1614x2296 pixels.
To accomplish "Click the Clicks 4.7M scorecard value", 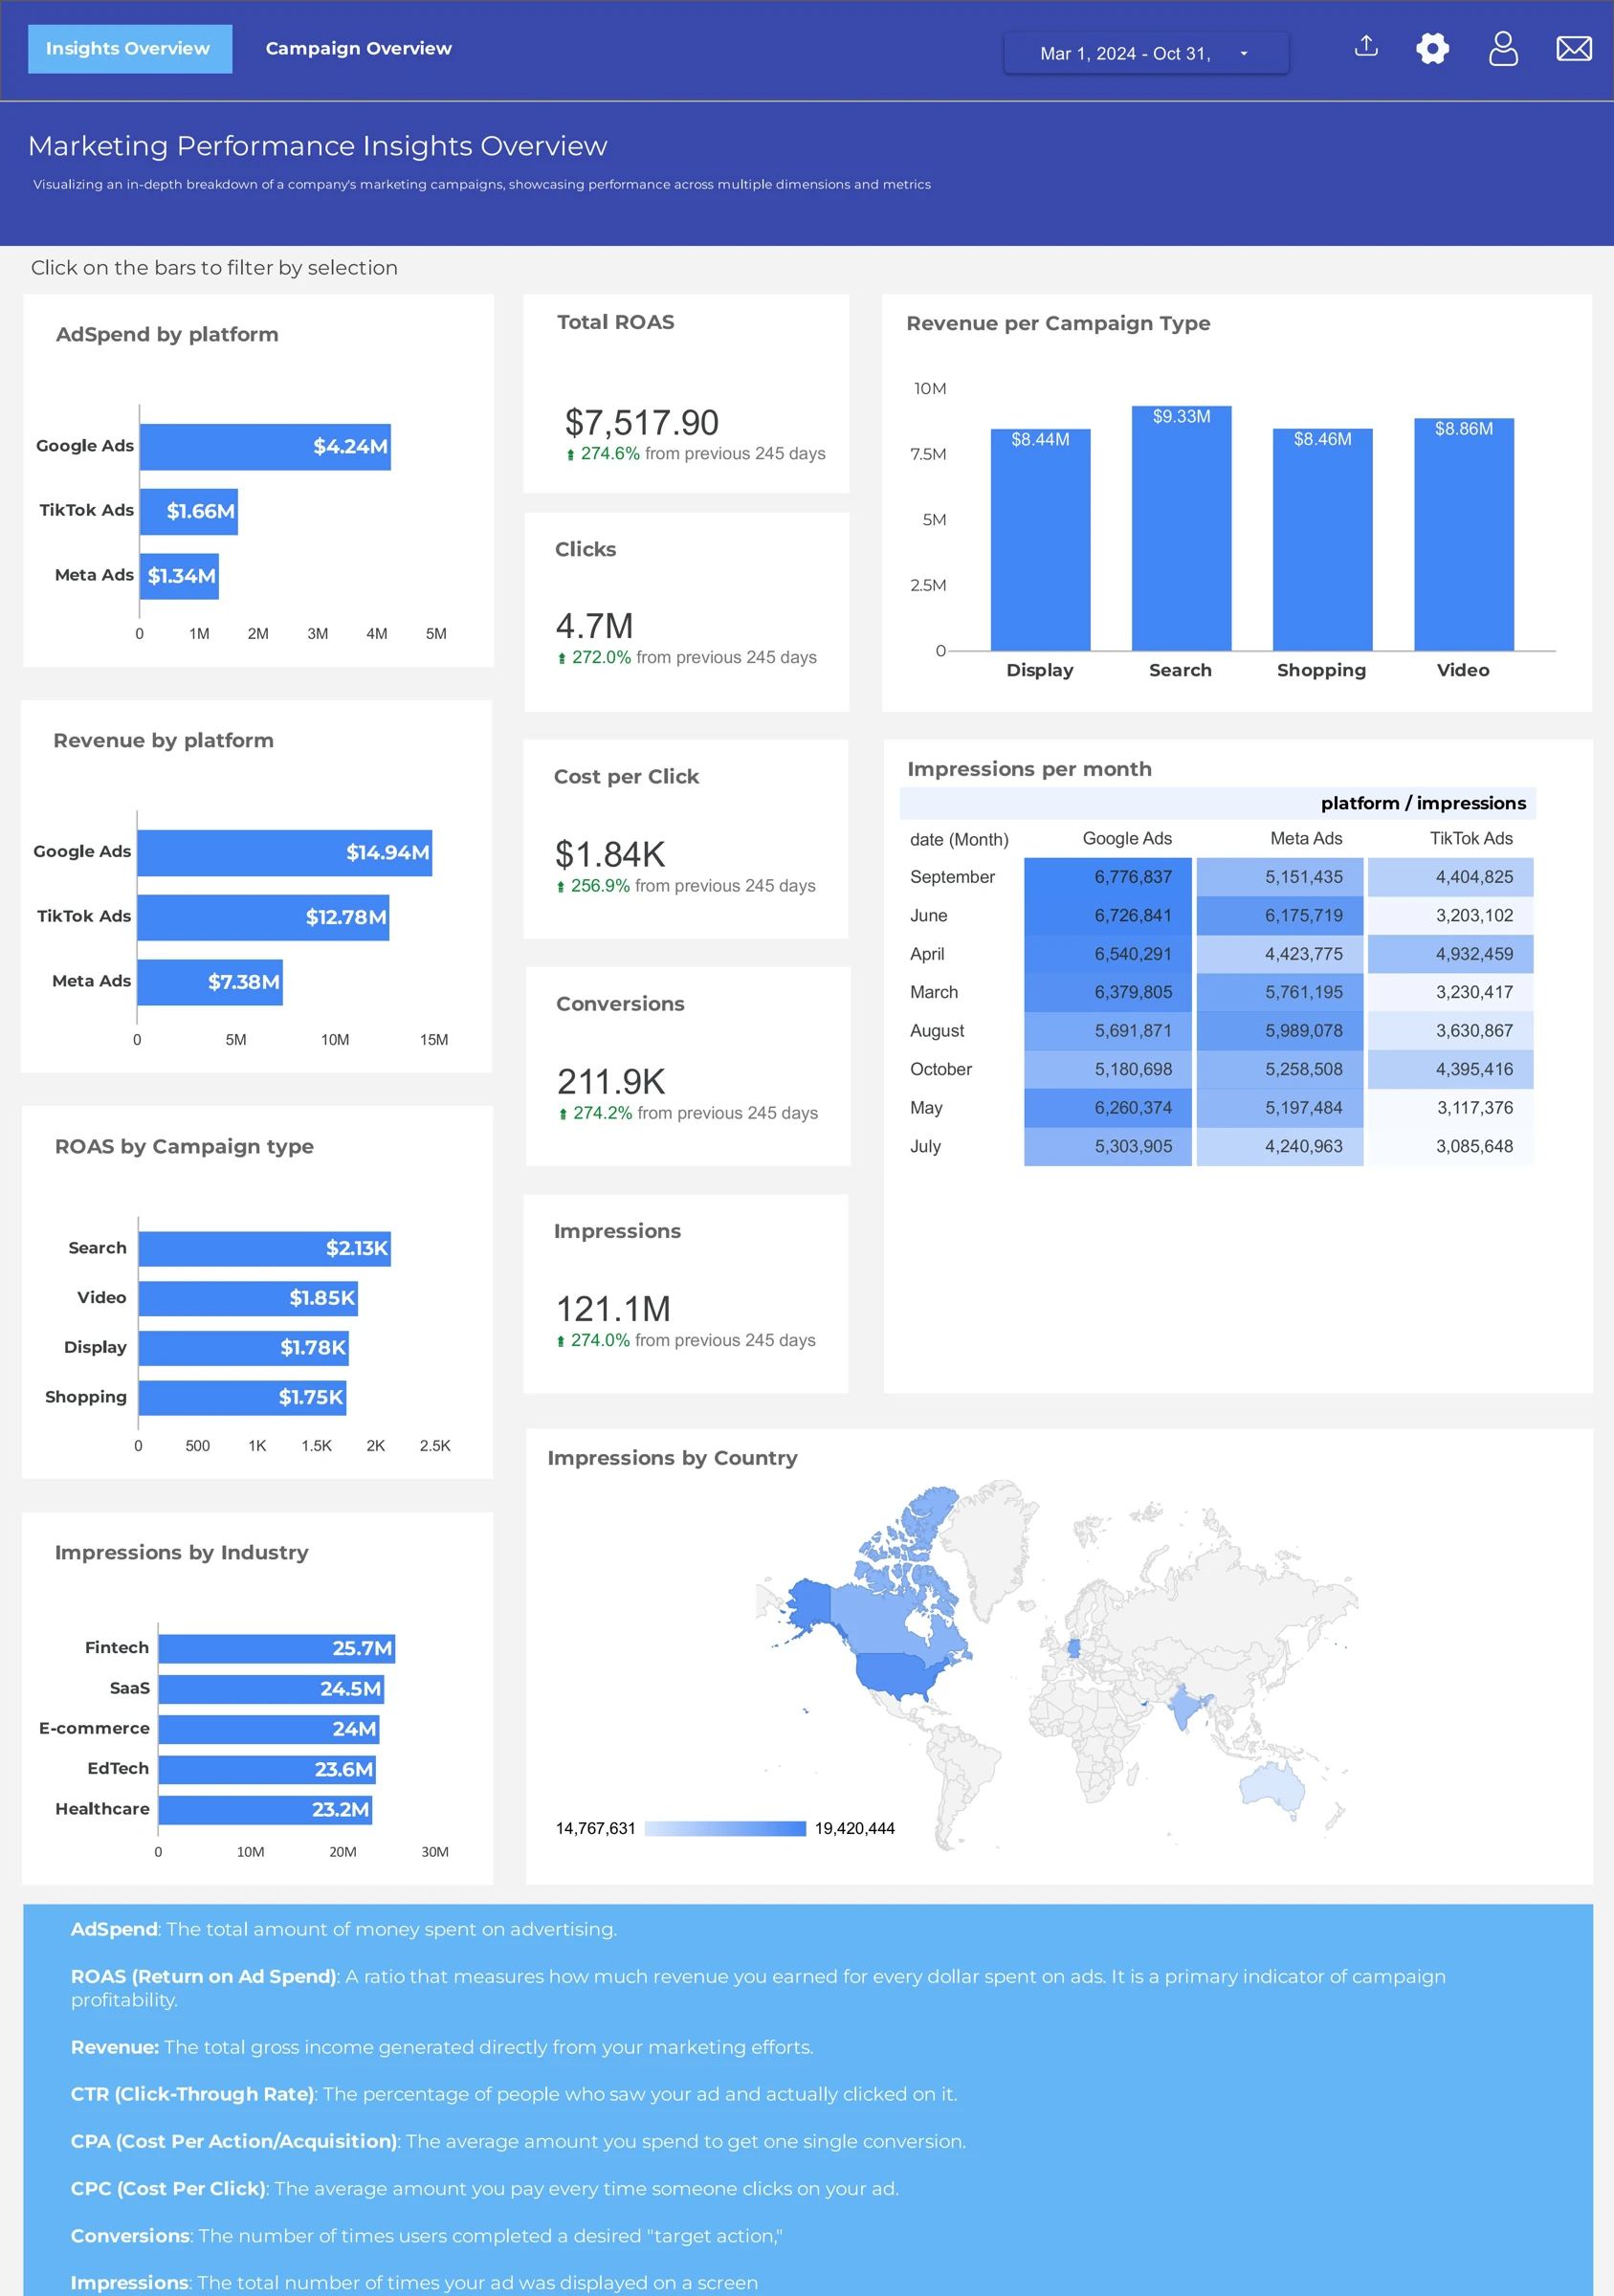I will coord(595,627).
